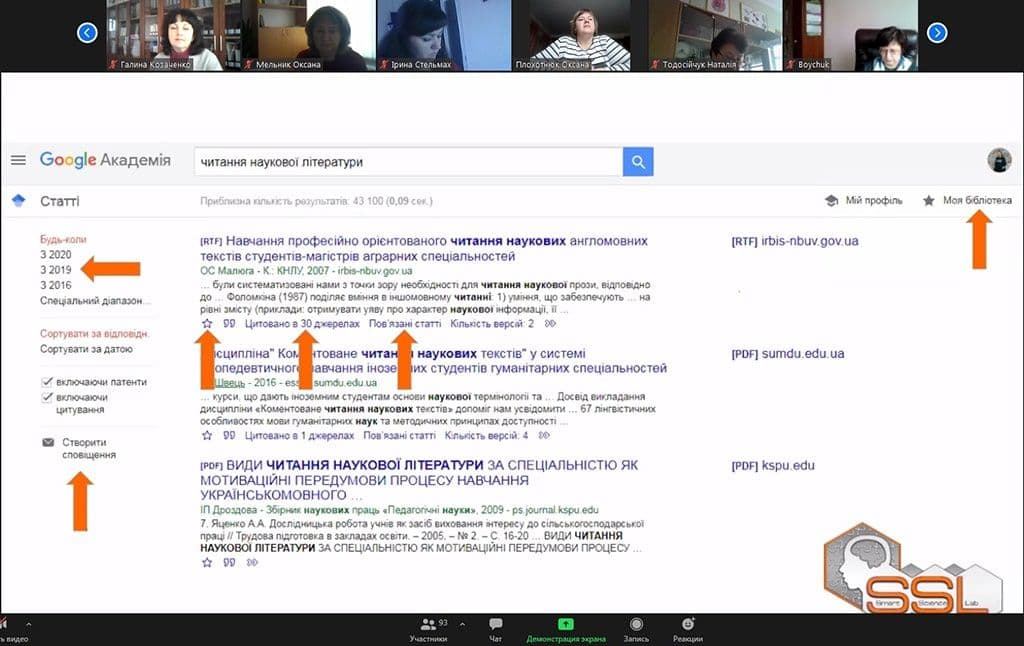
Task: Click the Створити сповіщення link
Action: click(89, 449)
